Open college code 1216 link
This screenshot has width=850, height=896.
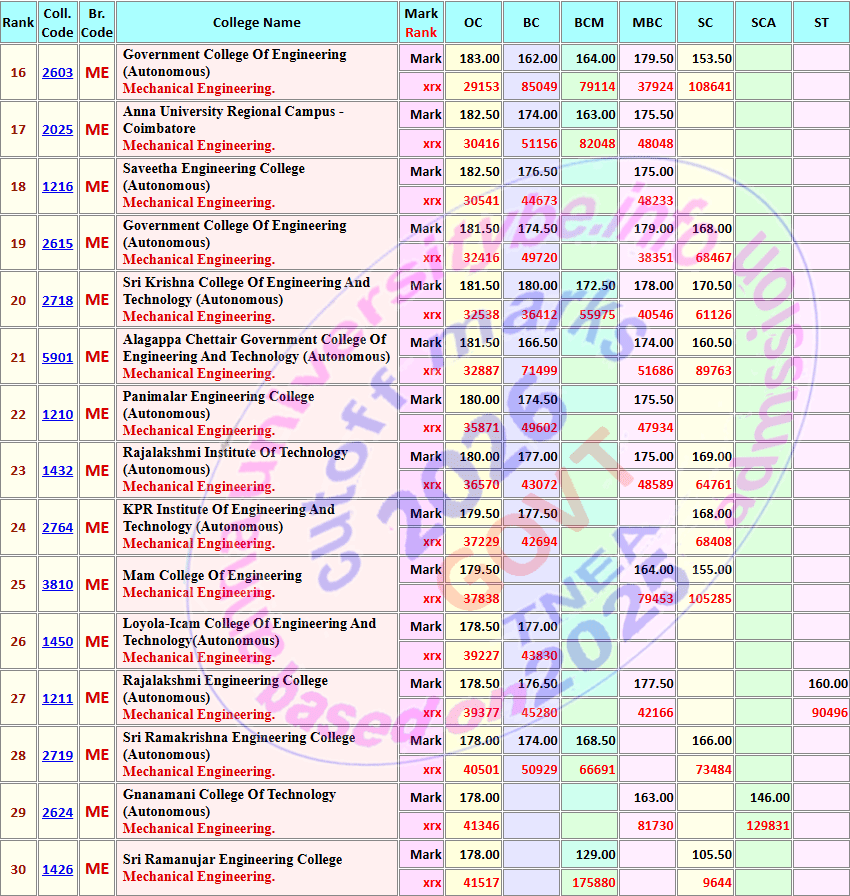pyautogui.click(x=58, y=186)
